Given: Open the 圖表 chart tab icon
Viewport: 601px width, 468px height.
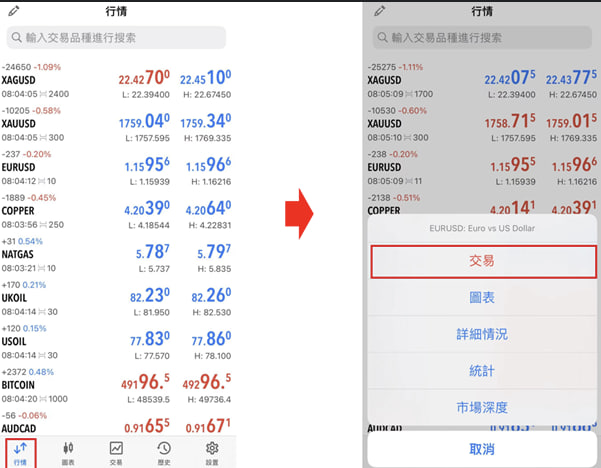Looking at the screenshot, I should pyautogui.click(x=68, y=451).
